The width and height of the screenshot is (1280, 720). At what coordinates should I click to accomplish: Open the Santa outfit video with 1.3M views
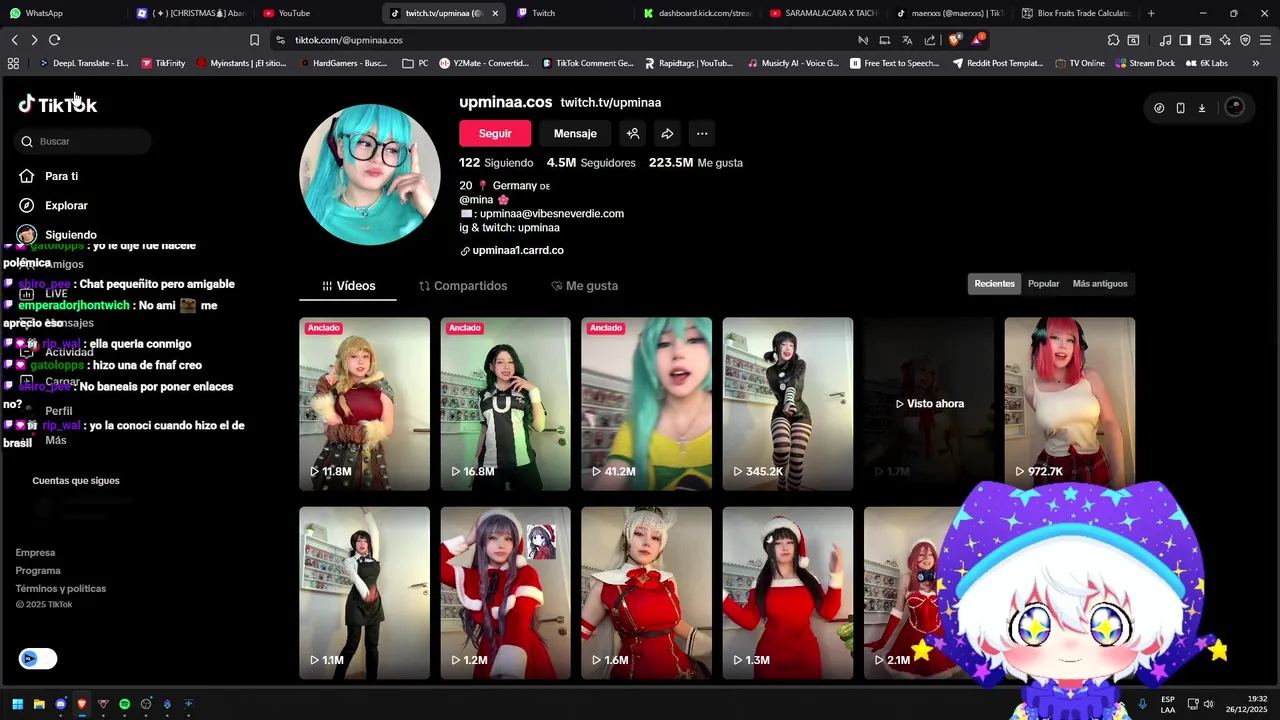coord(787,593)
